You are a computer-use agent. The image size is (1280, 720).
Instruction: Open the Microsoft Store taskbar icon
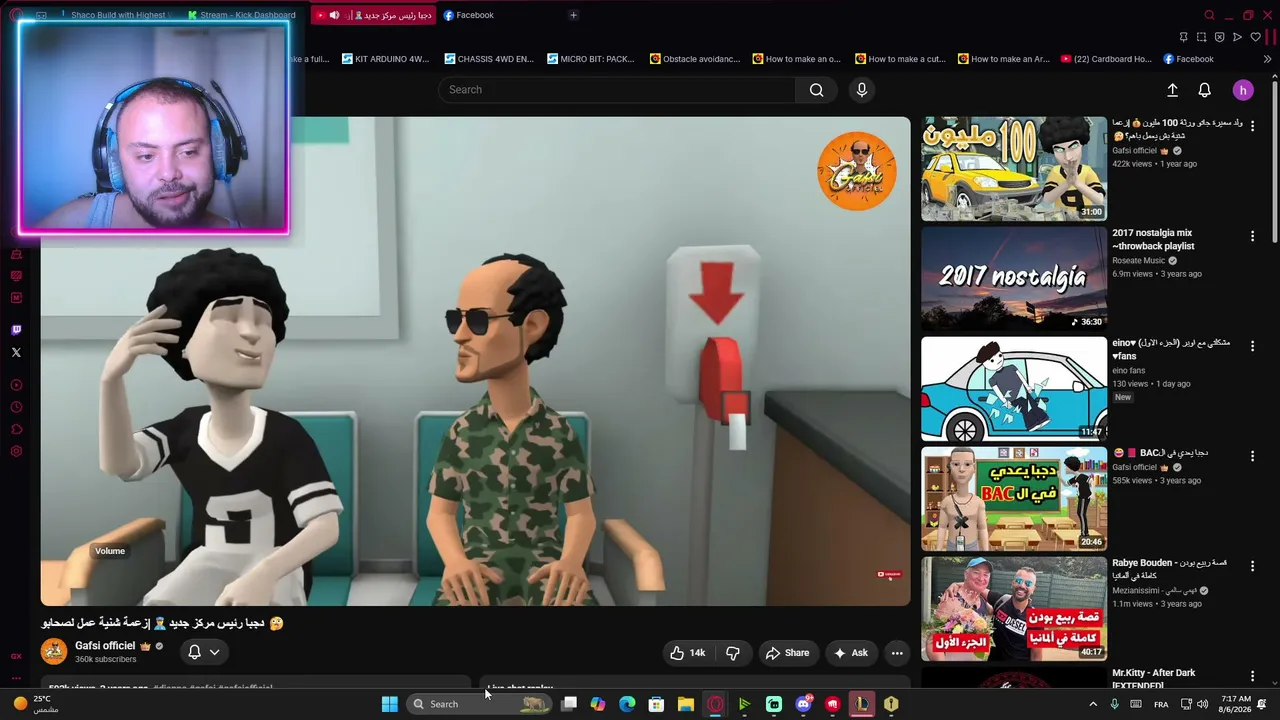click(x=656, y=704)
